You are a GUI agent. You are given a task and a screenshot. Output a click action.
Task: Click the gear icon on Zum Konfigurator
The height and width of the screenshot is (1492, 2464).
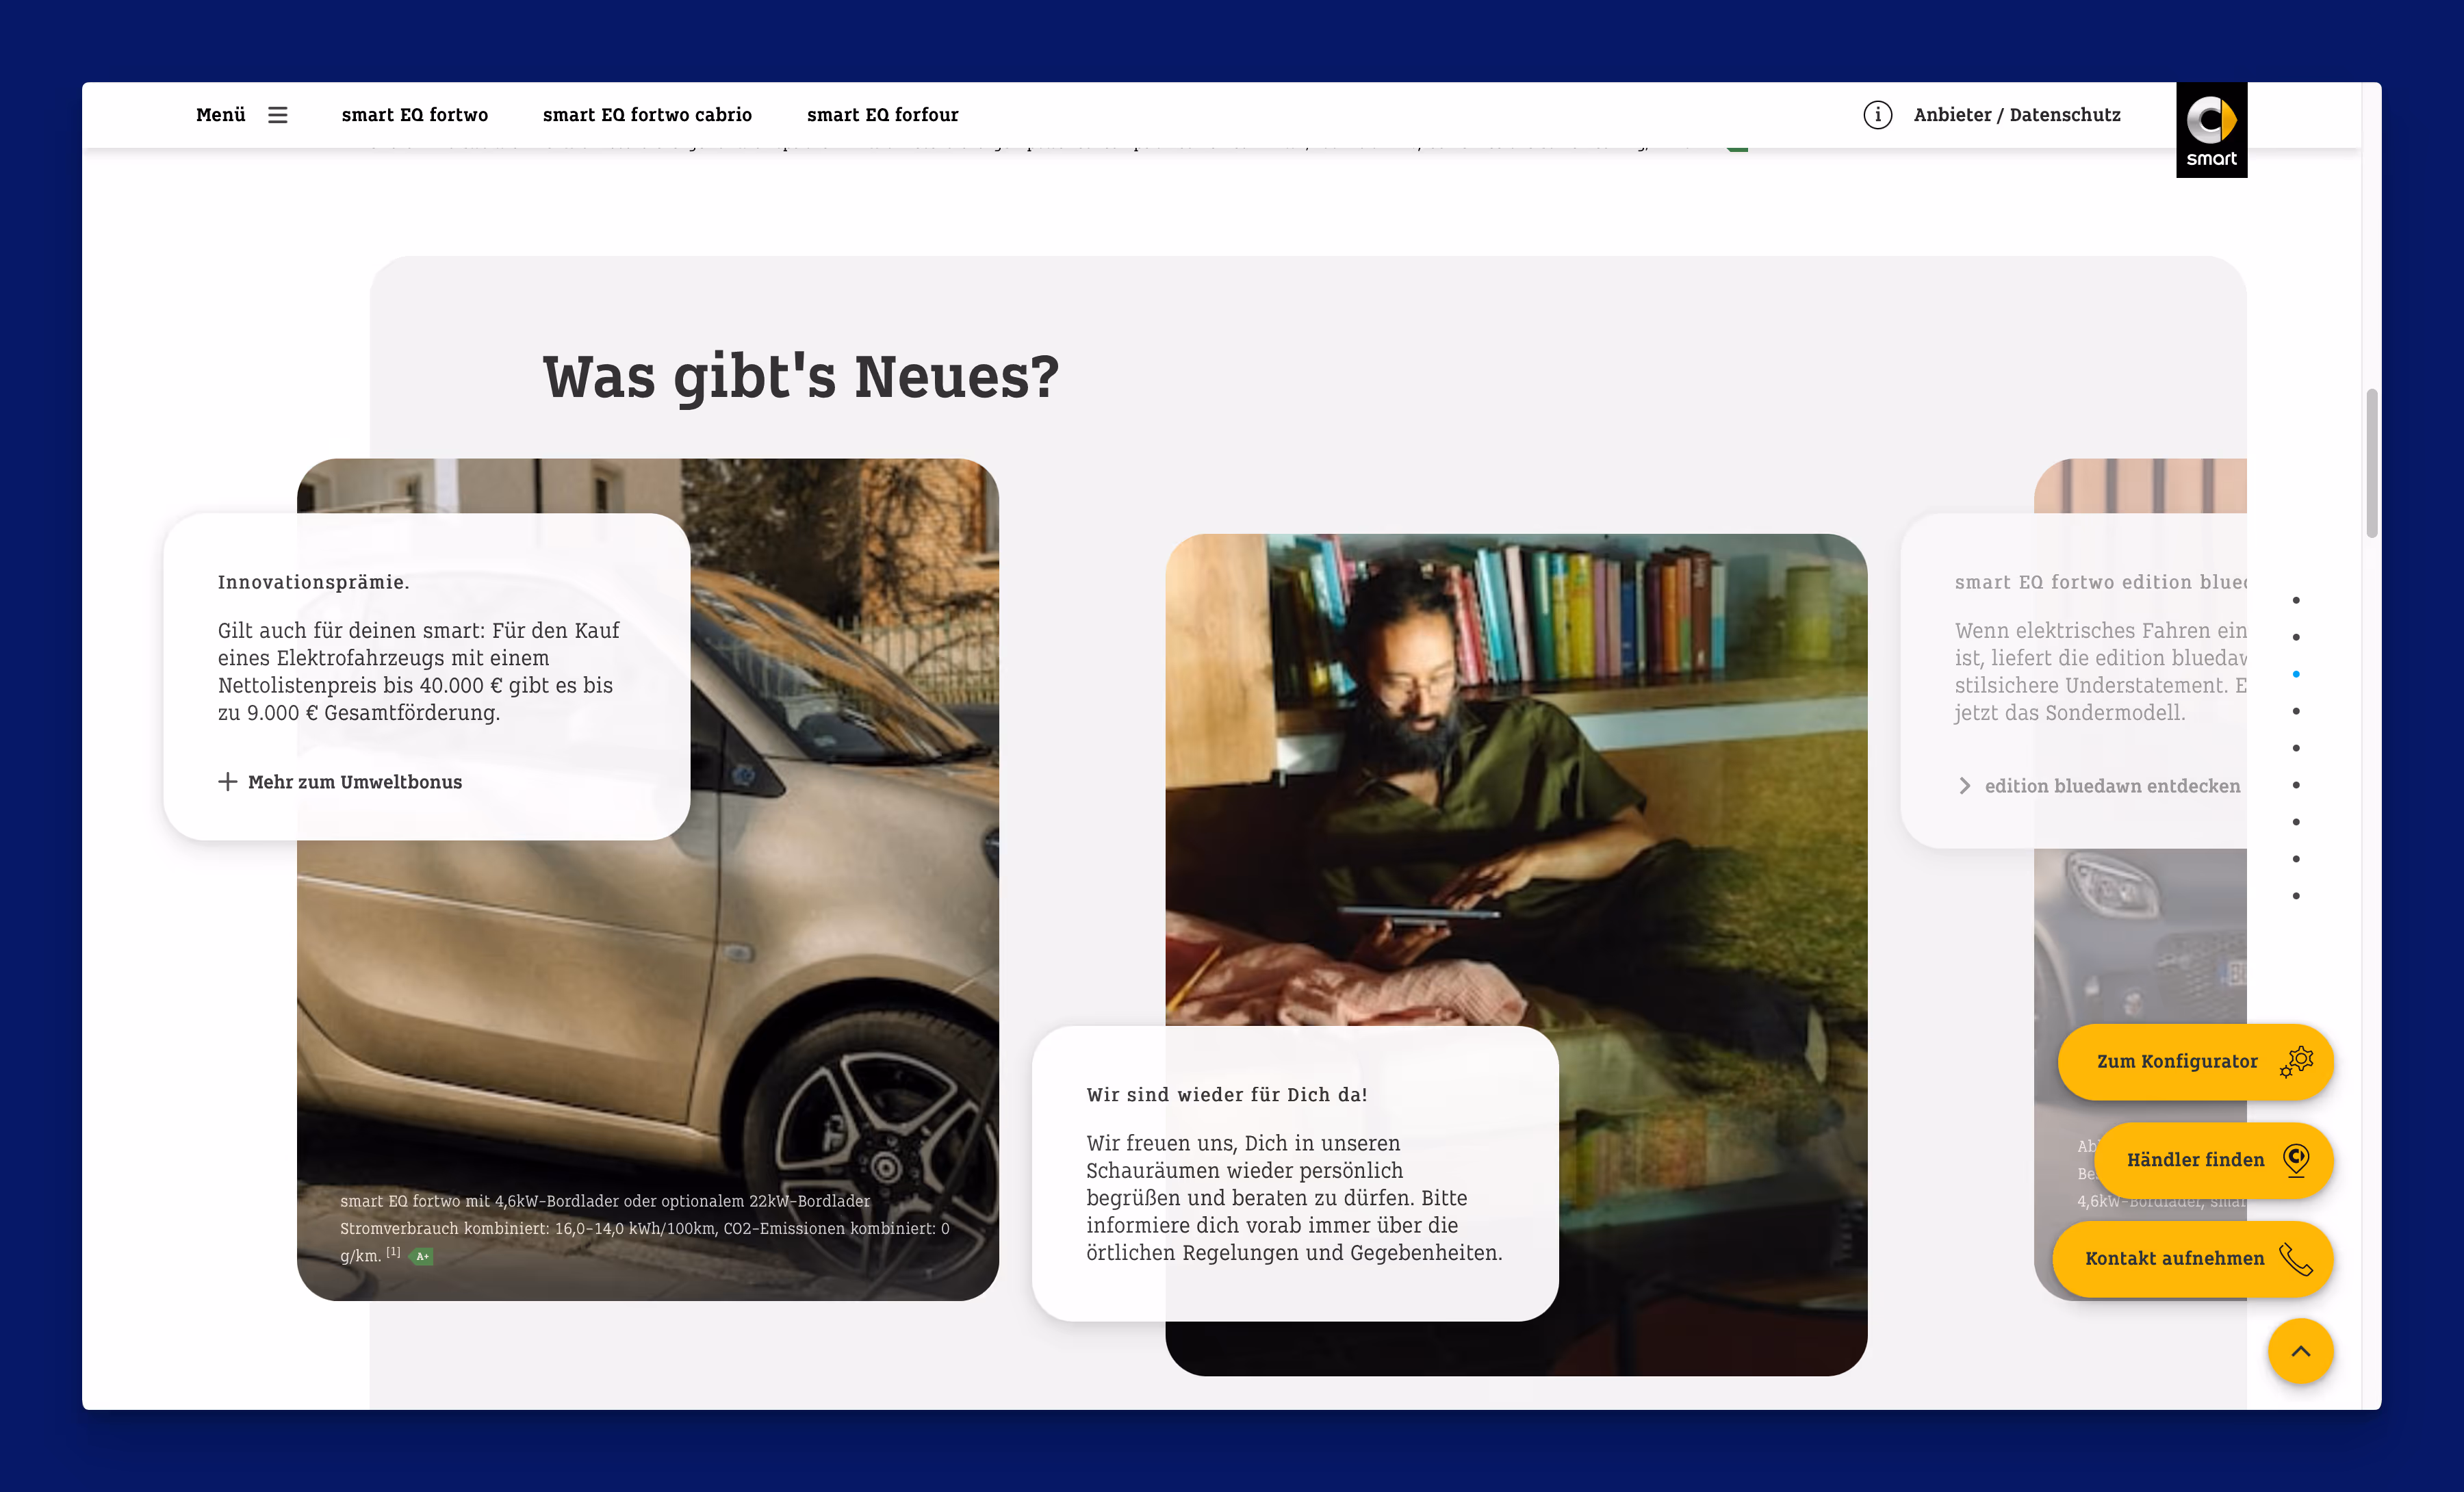point(2299,1062)
